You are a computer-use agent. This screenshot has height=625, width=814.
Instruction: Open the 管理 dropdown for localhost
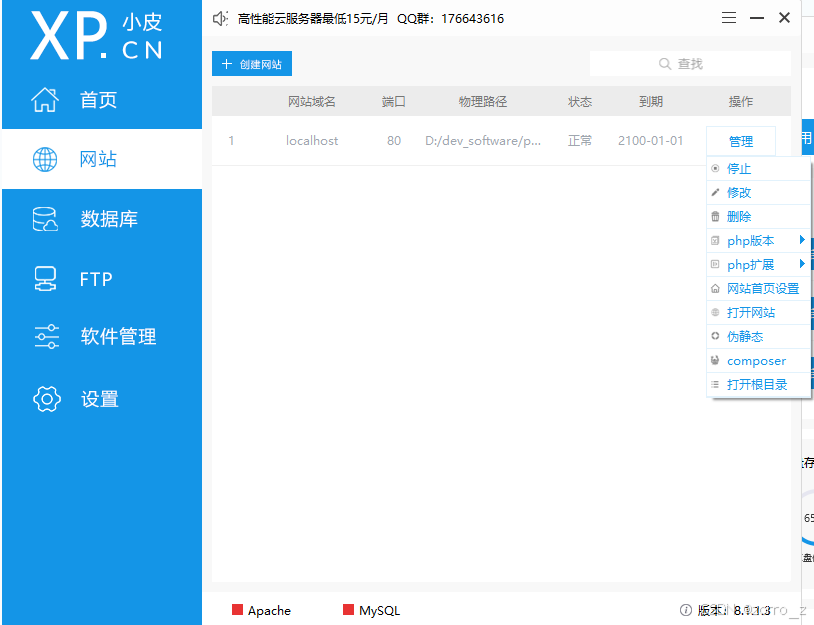(741, 141)
